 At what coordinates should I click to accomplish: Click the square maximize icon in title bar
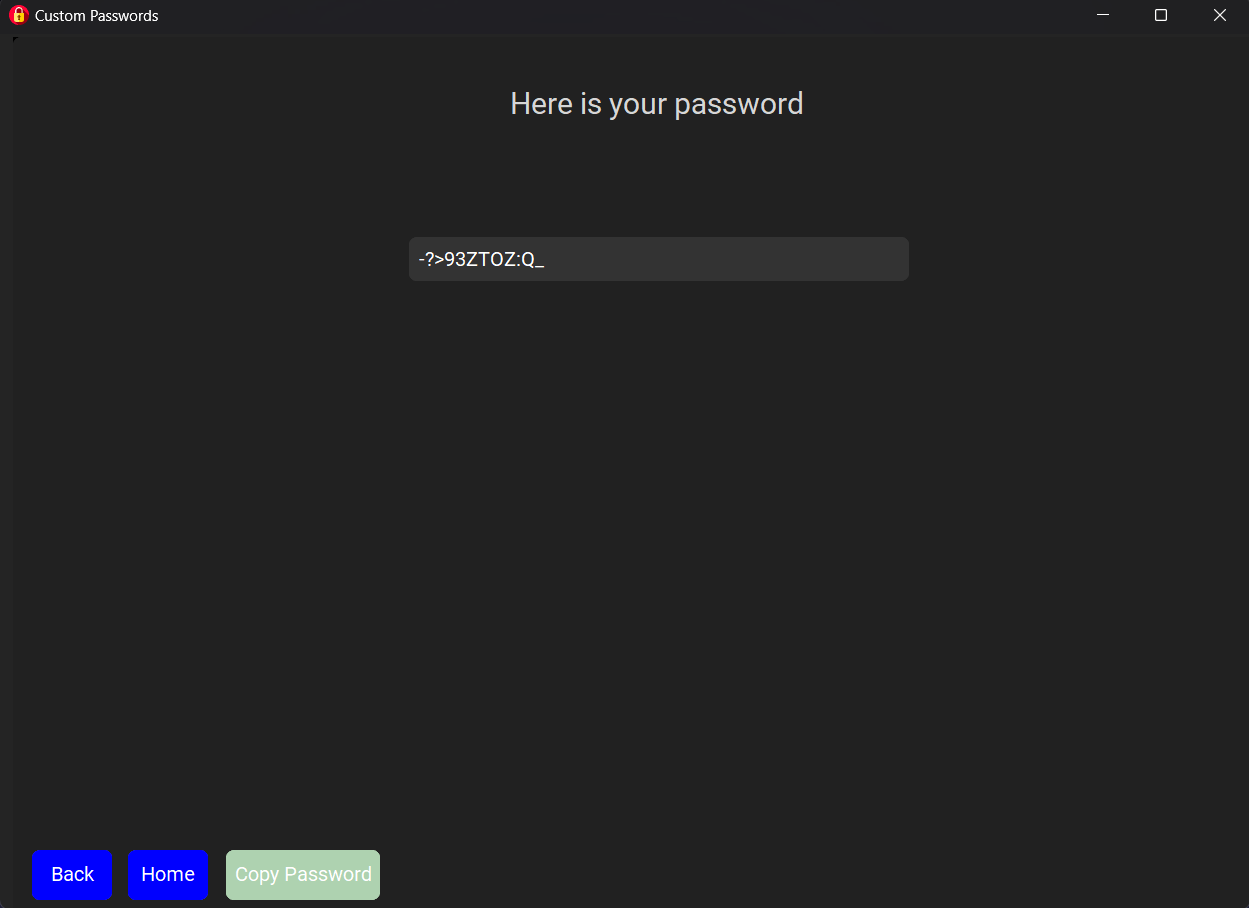pos(1161,15)
